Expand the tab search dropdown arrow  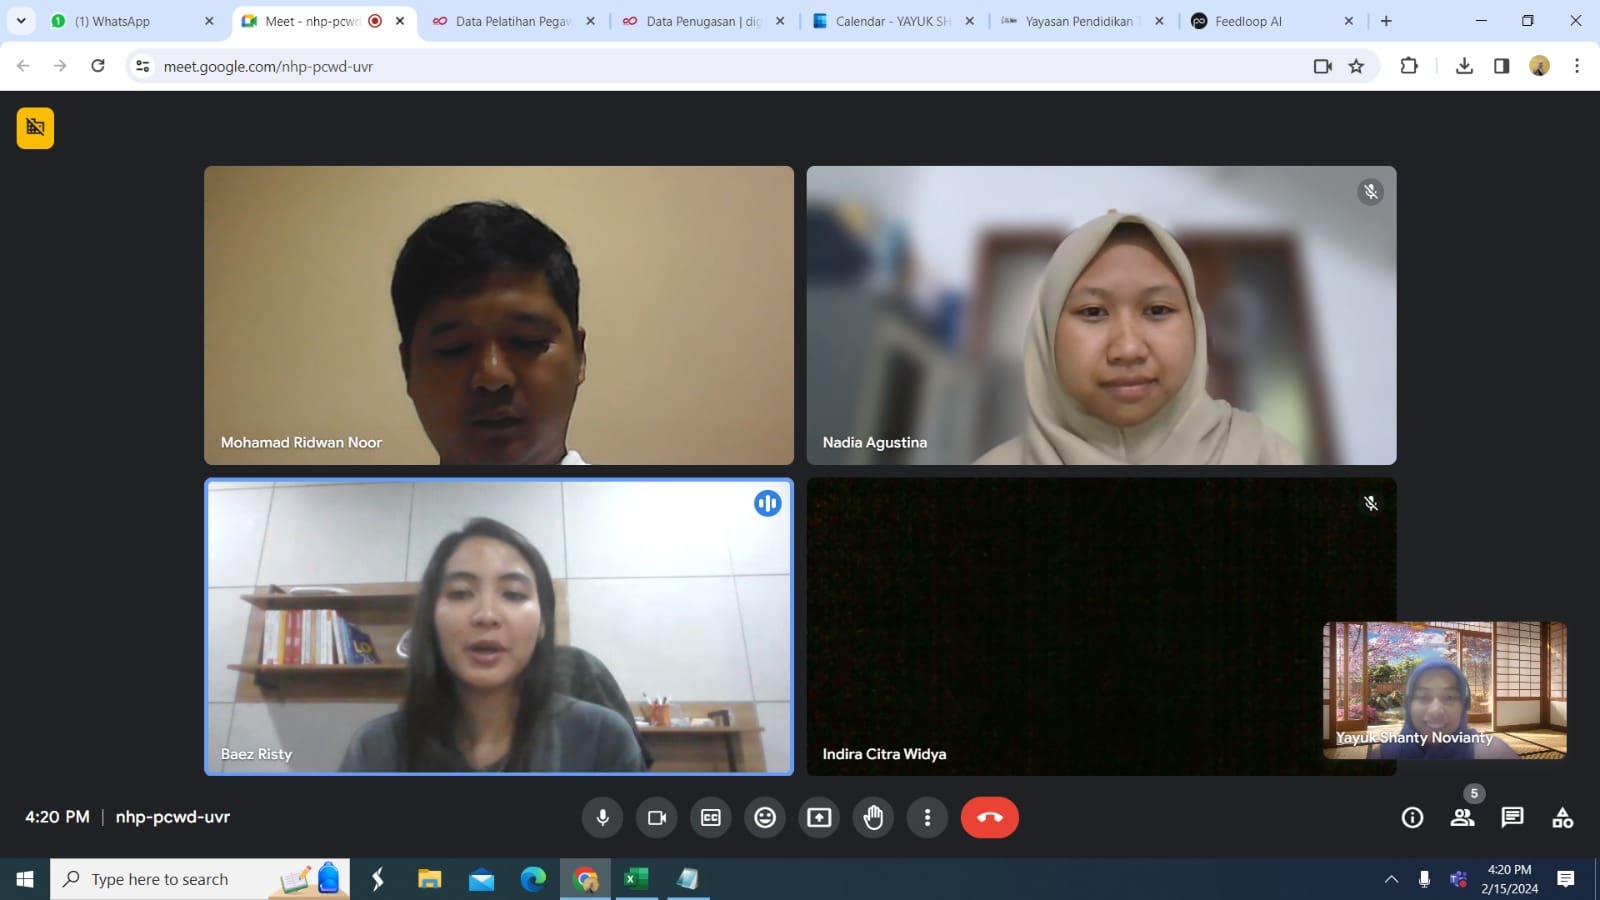pyautogui.click(x=21, y=21)
